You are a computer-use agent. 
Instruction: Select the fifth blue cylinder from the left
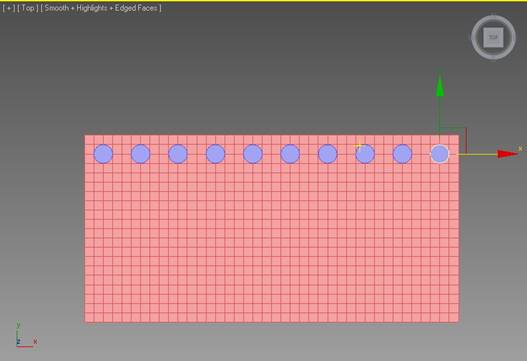[x=253, y=154]
